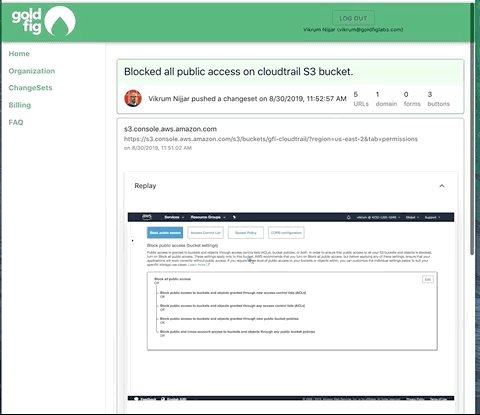Open FAQ in sidebar
480x415 pixels.
tap(16, 122)
